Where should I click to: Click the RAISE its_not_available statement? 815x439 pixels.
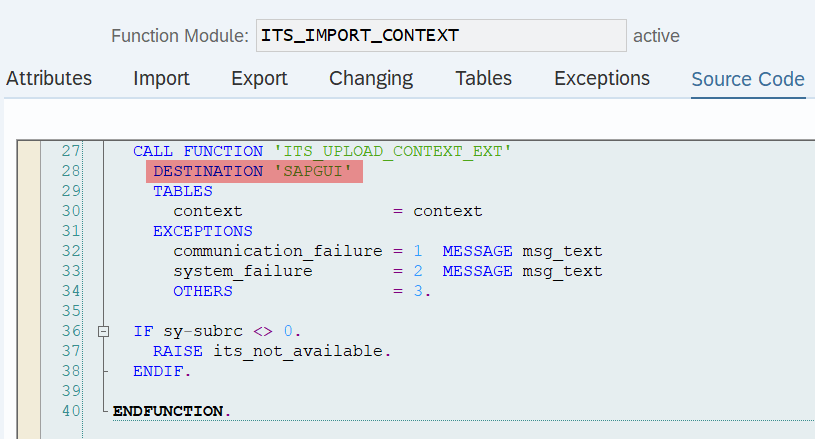coord(272,351)
